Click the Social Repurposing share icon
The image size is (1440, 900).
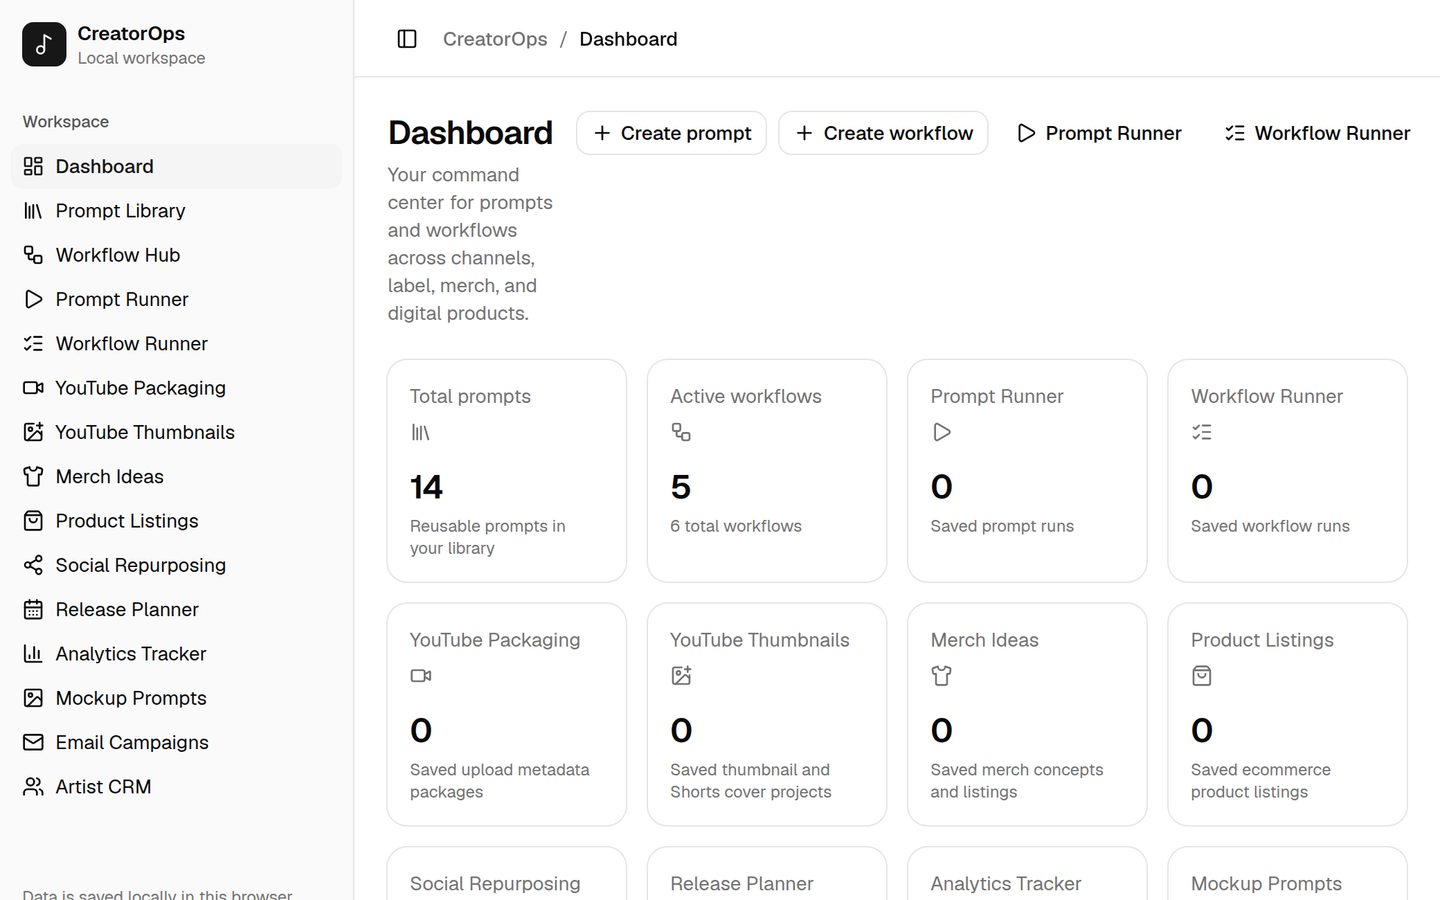tap(33, 565)
